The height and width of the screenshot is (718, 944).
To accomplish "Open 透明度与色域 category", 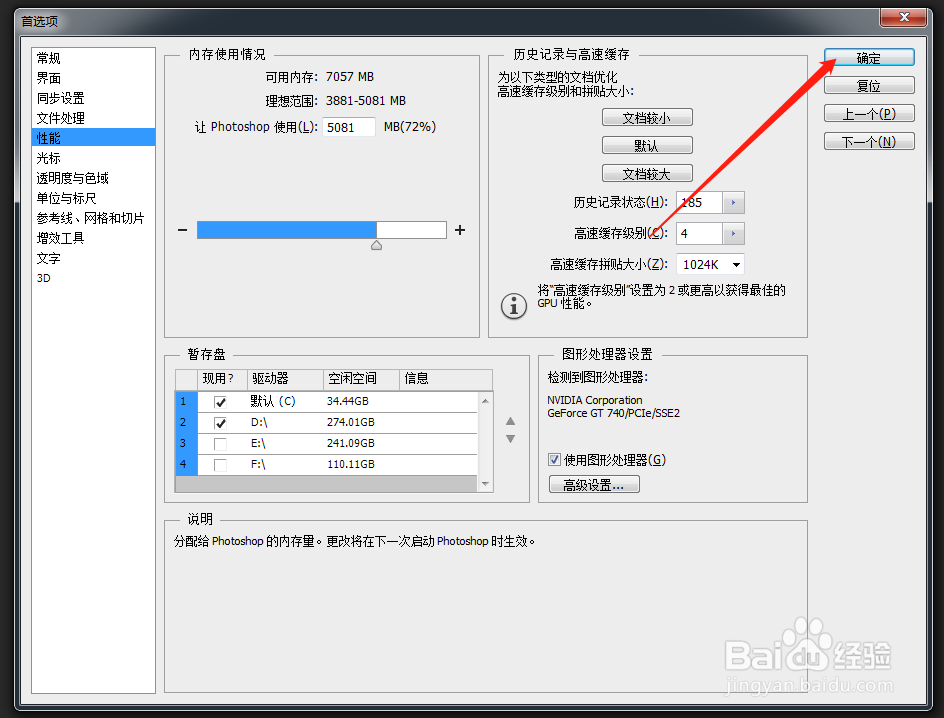I will 93,178.
